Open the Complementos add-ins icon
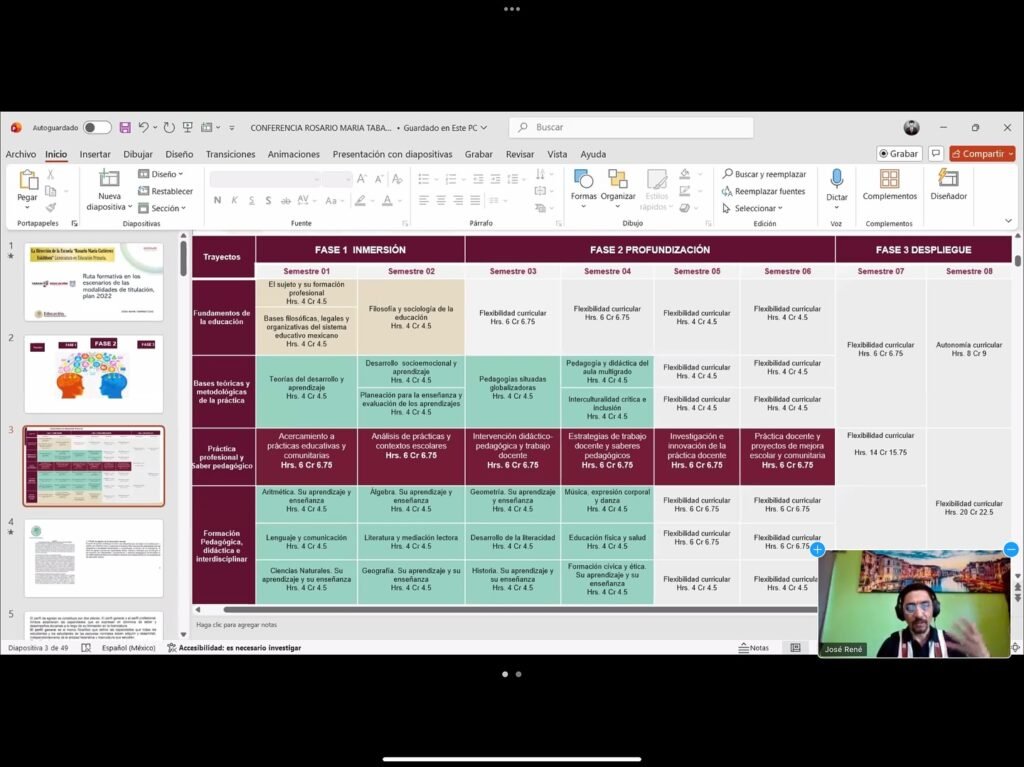 889,181
